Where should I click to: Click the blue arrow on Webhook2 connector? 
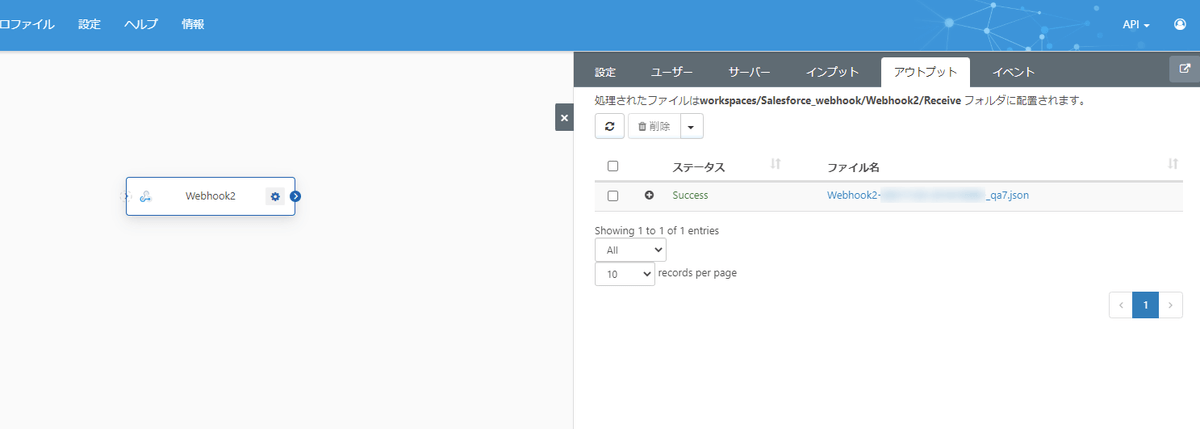[295, 196]
